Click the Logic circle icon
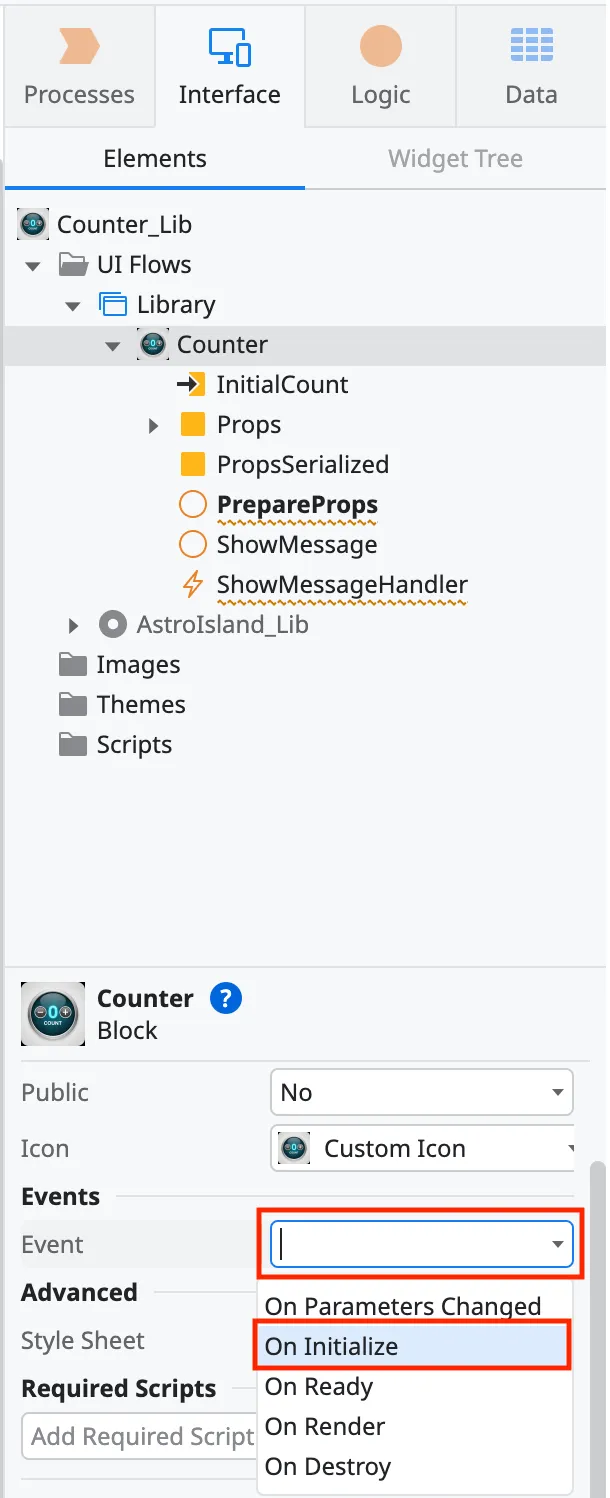The height and width of the screenshot is (1498, 610). (x=380, y=44)
